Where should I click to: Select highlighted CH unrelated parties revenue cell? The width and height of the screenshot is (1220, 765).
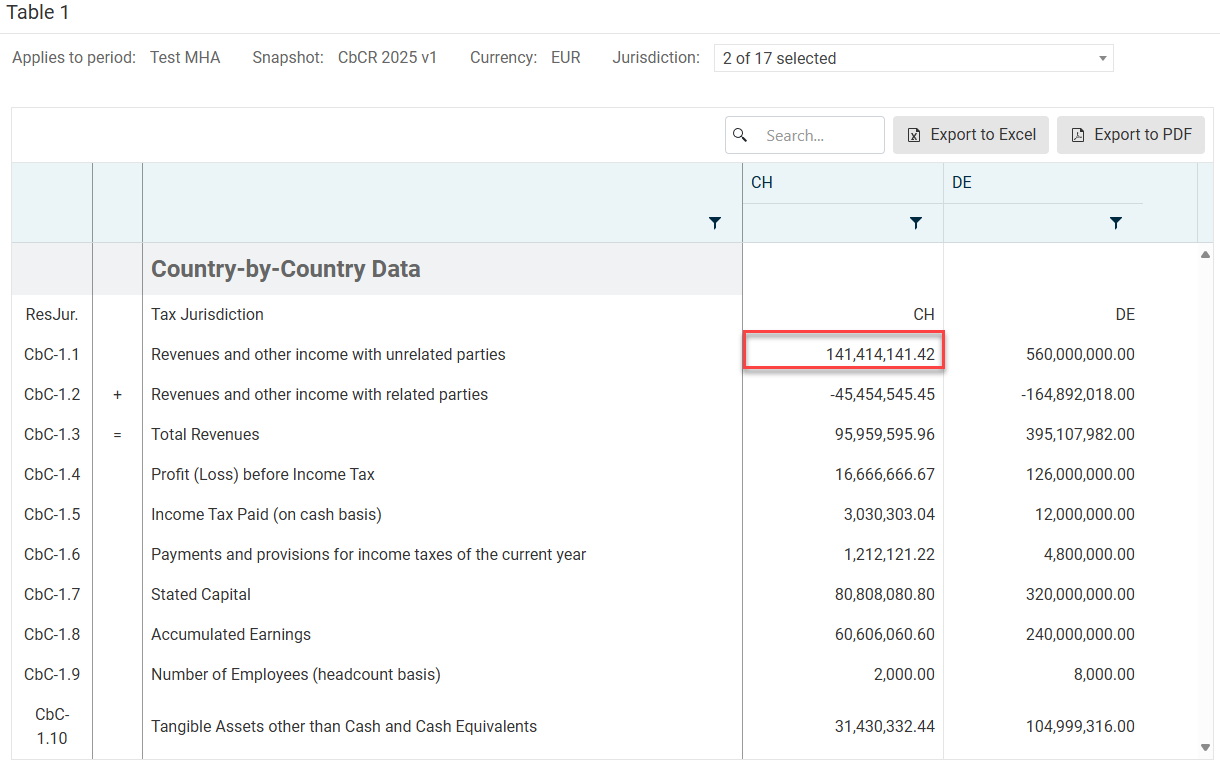click(843, 354)
